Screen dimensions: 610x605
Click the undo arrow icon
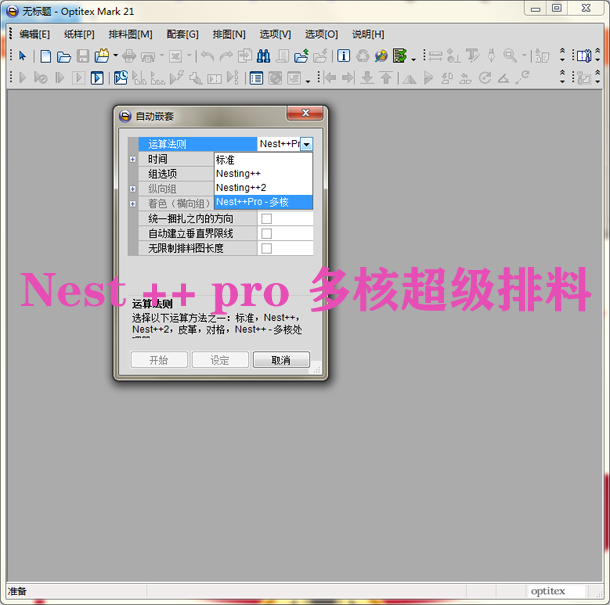tap(208, 57)
